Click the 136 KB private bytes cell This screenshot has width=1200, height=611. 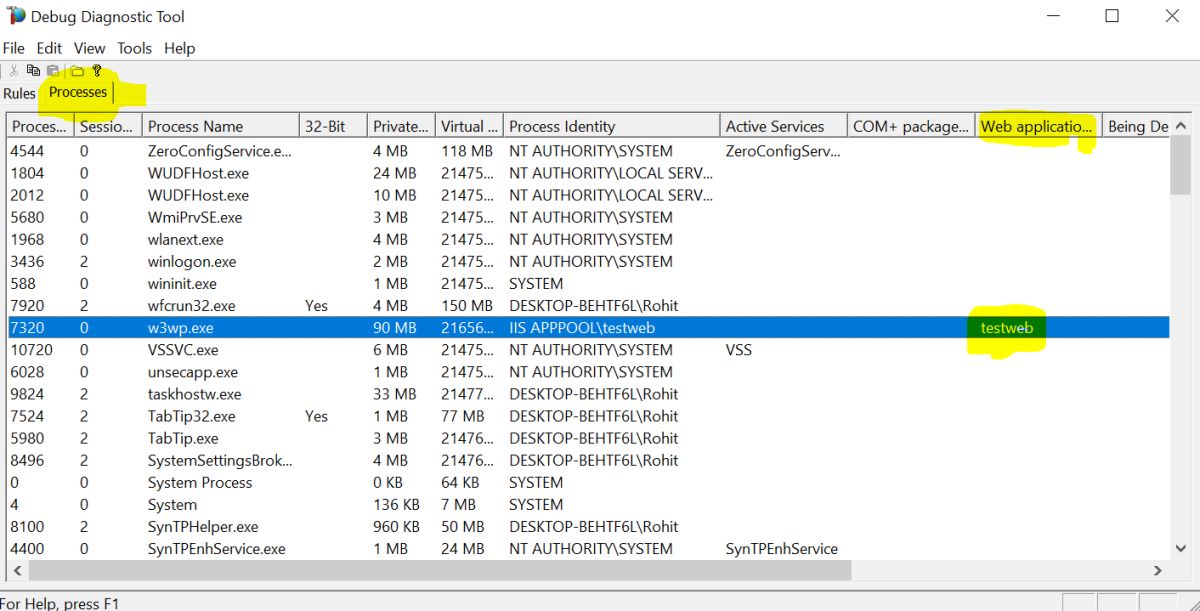point(397,504)
